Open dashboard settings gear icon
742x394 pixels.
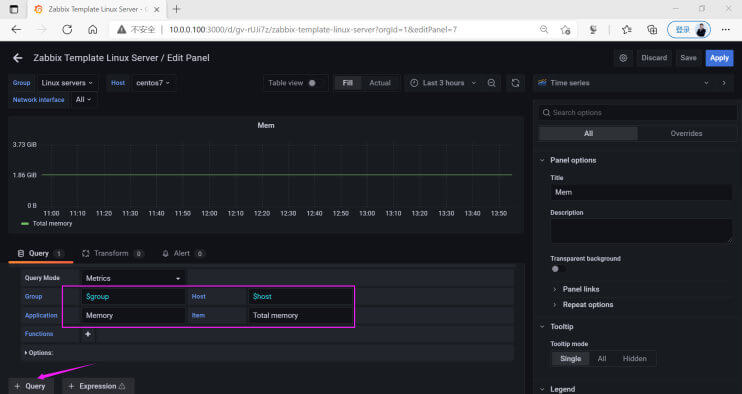tap(623, 58)
